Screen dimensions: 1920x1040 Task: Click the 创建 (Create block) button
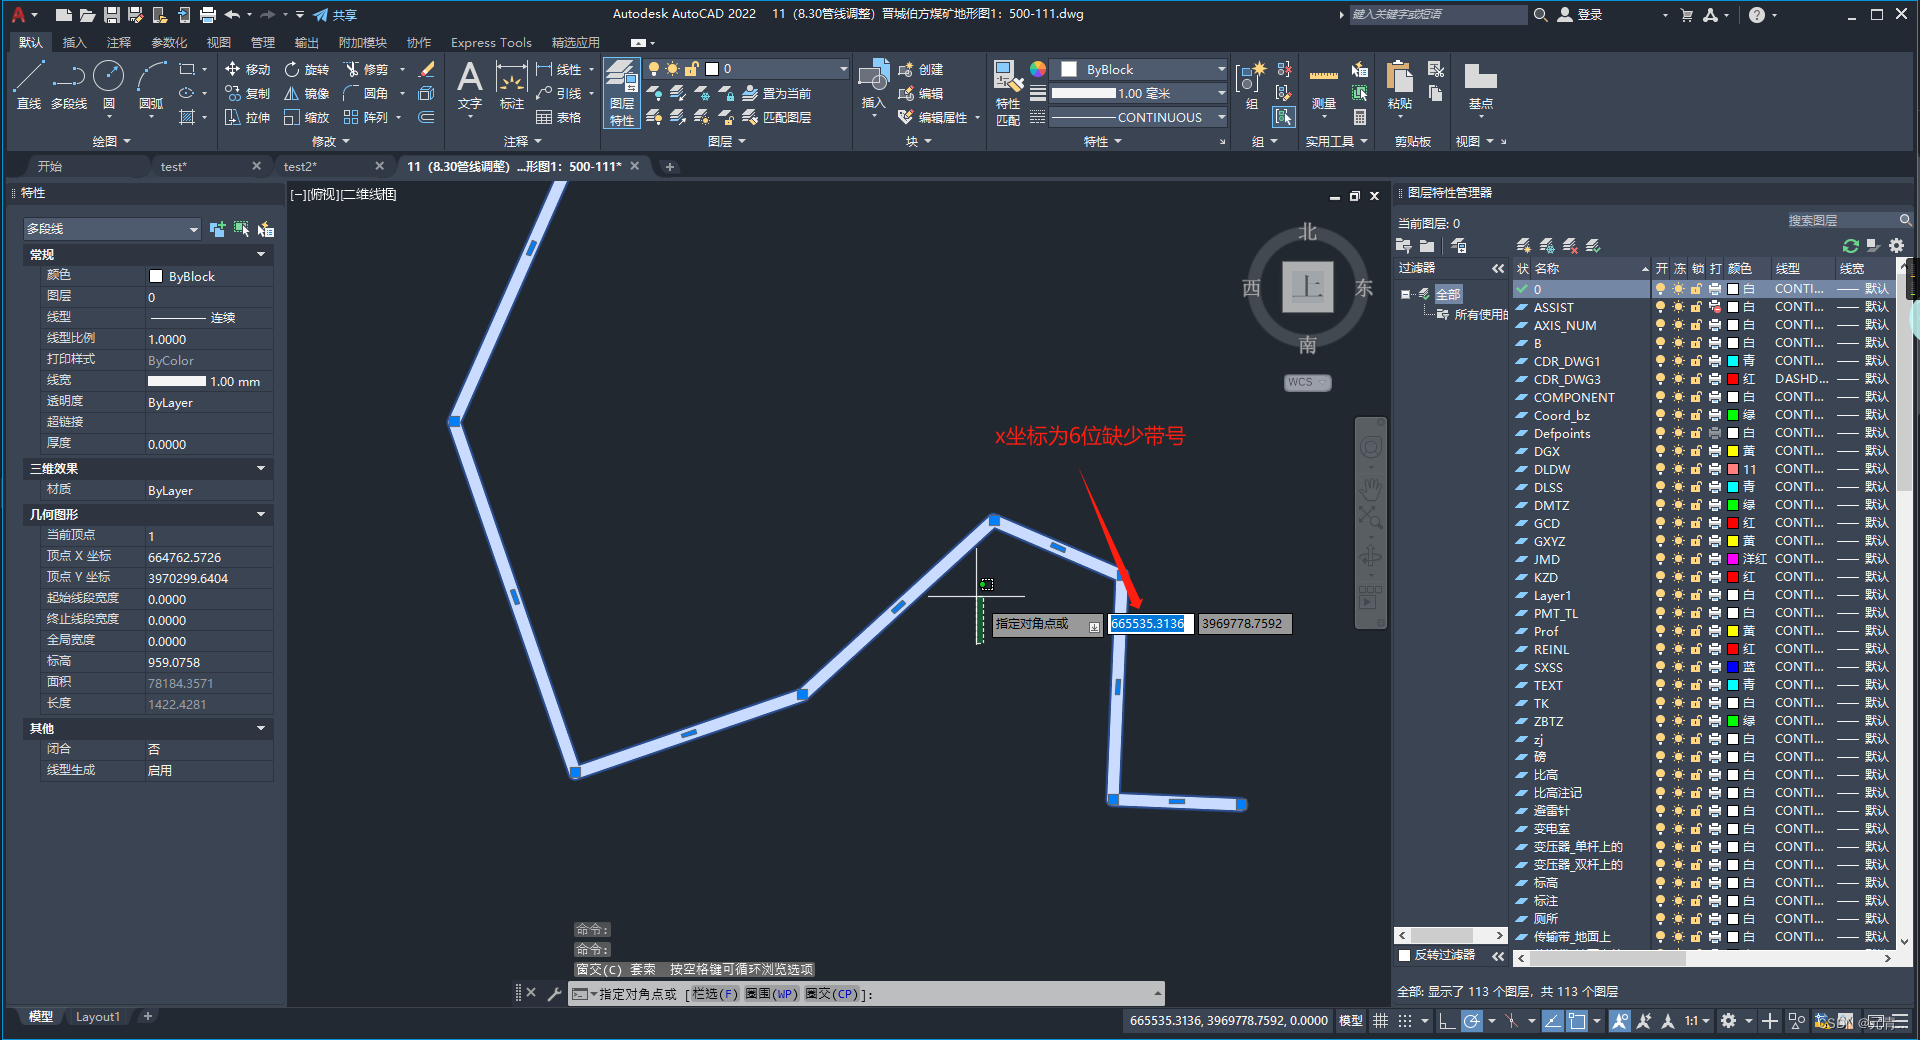pos(921,69)
